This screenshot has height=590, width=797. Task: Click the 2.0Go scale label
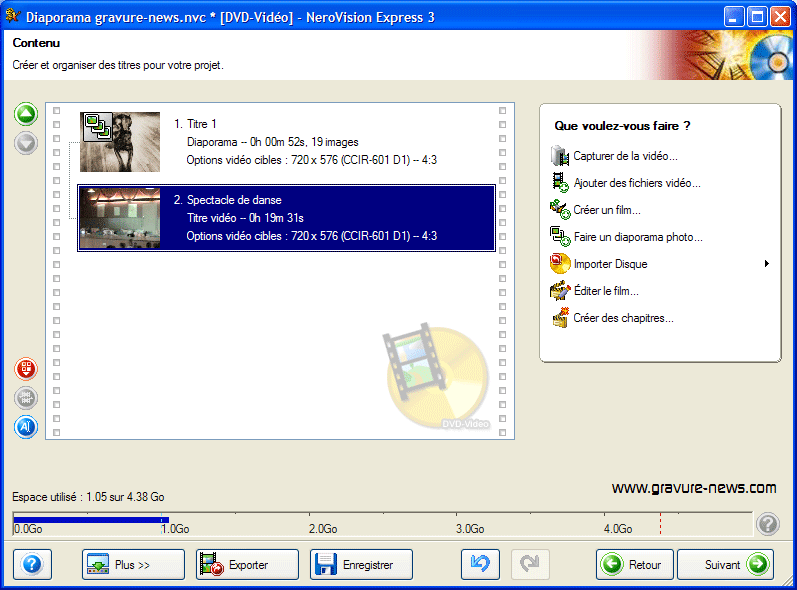[x=323, y=529]
